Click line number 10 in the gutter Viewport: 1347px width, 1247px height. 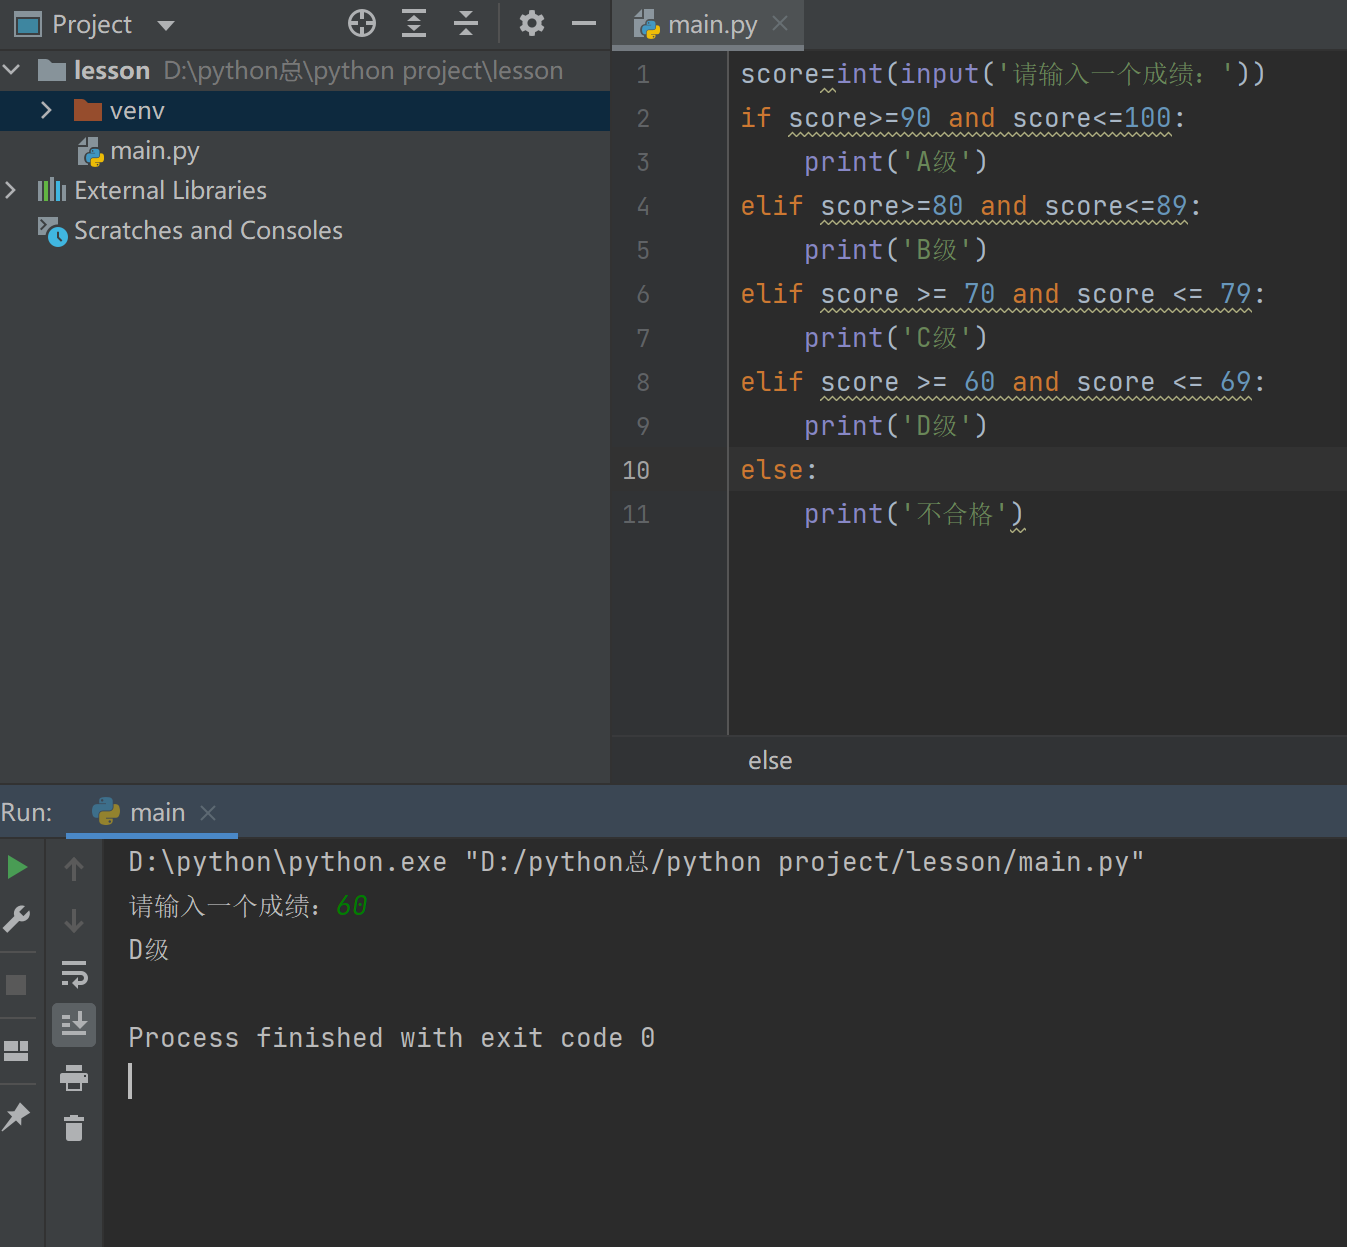[x=636, y=470]
